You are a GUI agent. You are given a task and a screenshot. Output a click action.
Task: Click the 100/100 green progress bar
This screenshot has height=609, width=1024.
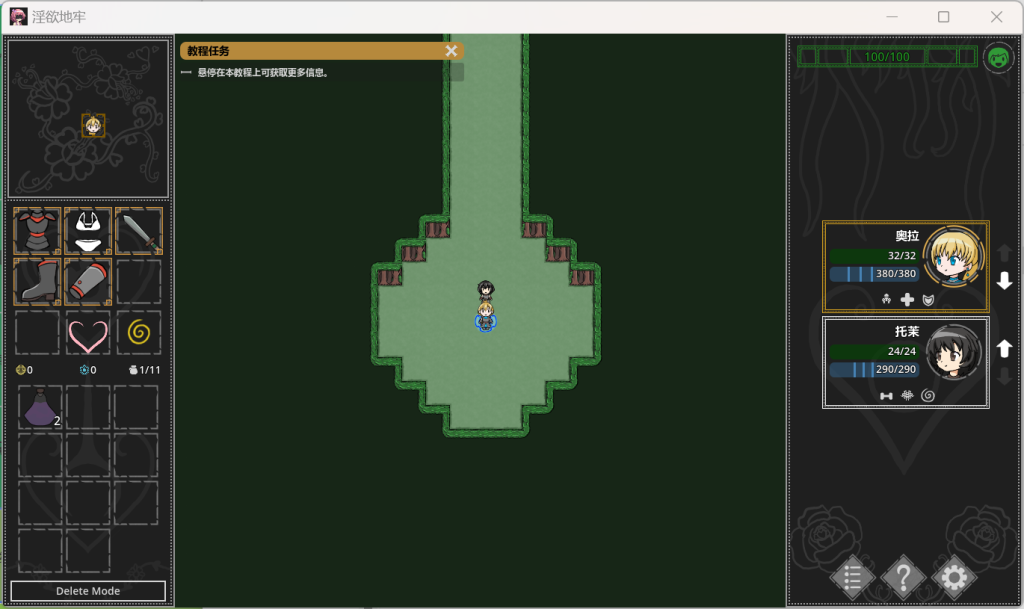click(x=887, y=57)
